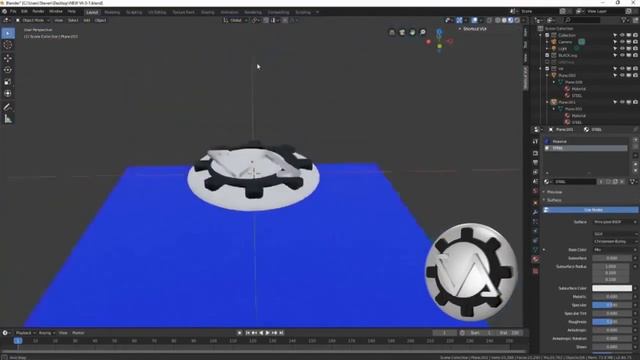
Task: Open the Tool properties tab icon
Action: (536, 141)
